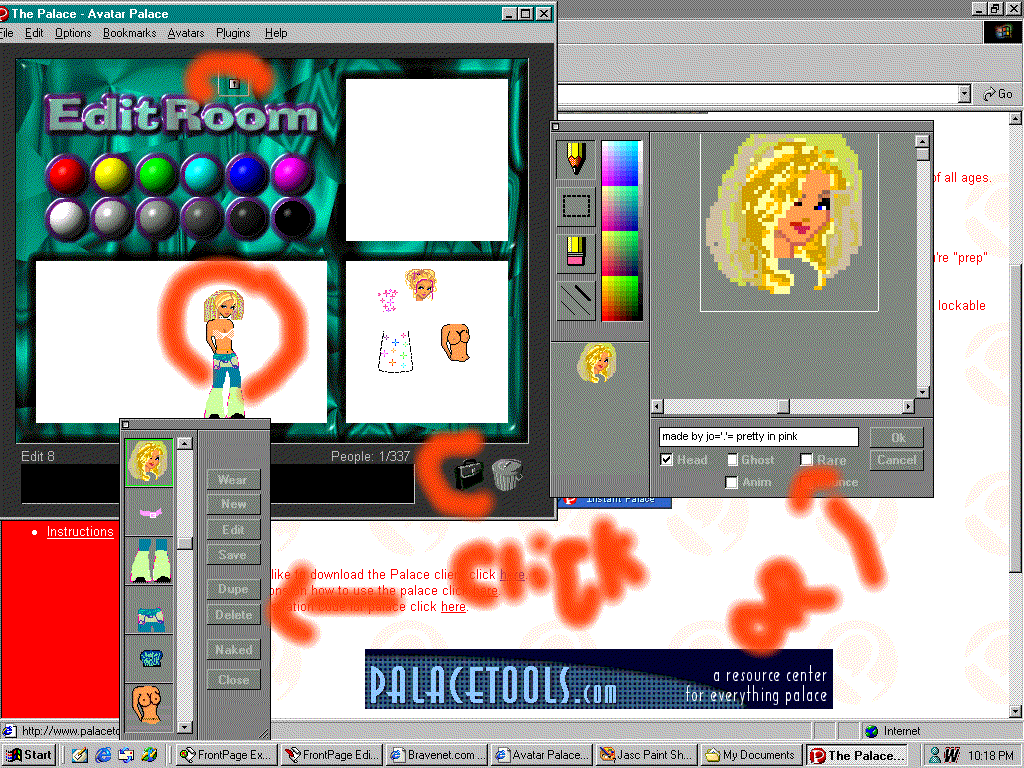Choose the red color ball
The height and width of the screenshot is (768, 1024).
[67, 174]
